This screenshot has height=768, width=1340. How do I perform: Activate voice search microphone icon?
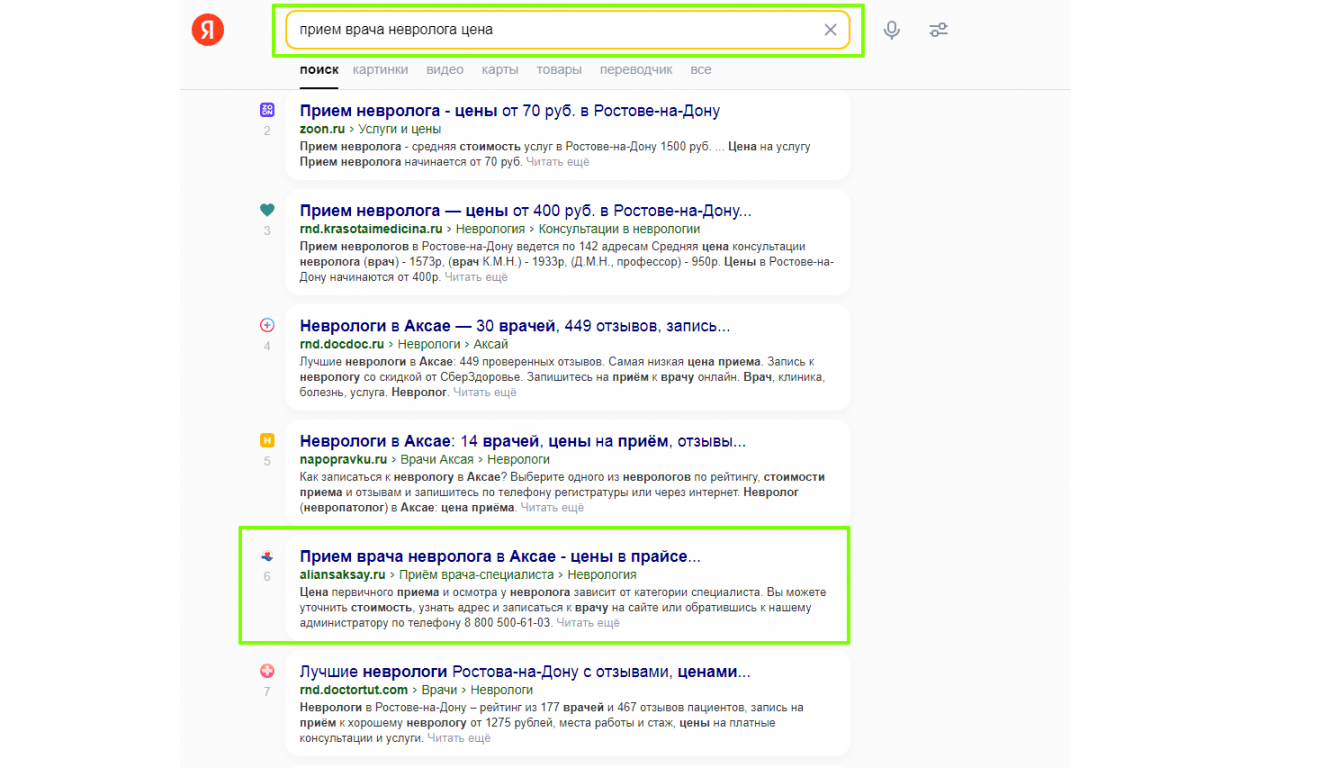point(892,30)
